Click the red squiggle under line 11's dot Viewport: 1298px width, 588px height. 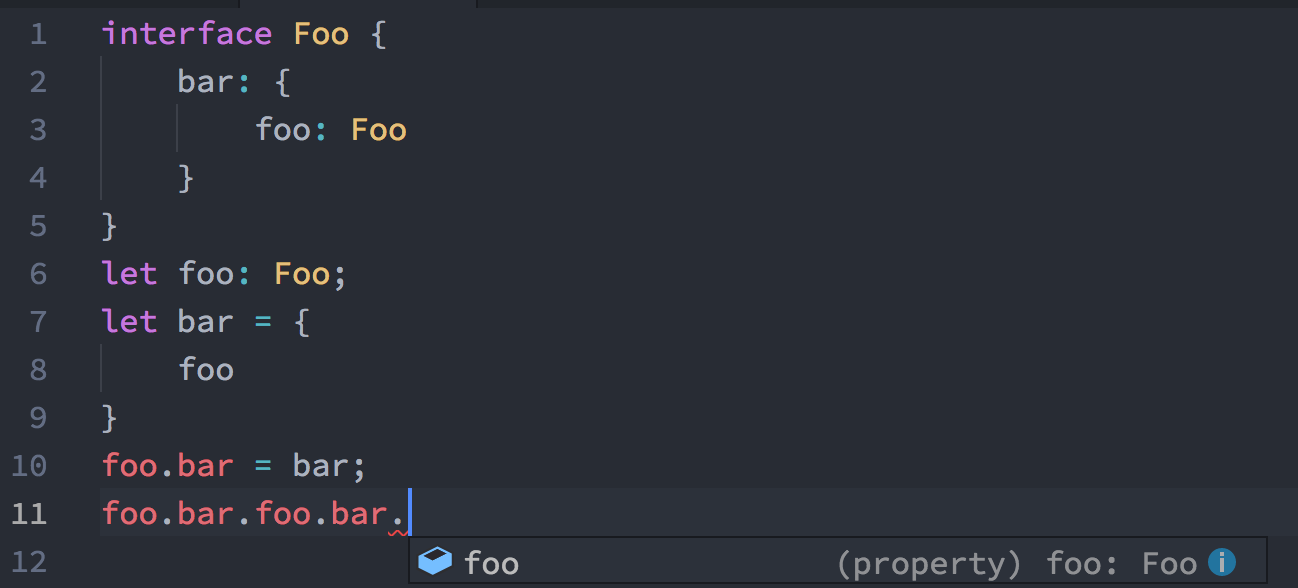(396, 533)
